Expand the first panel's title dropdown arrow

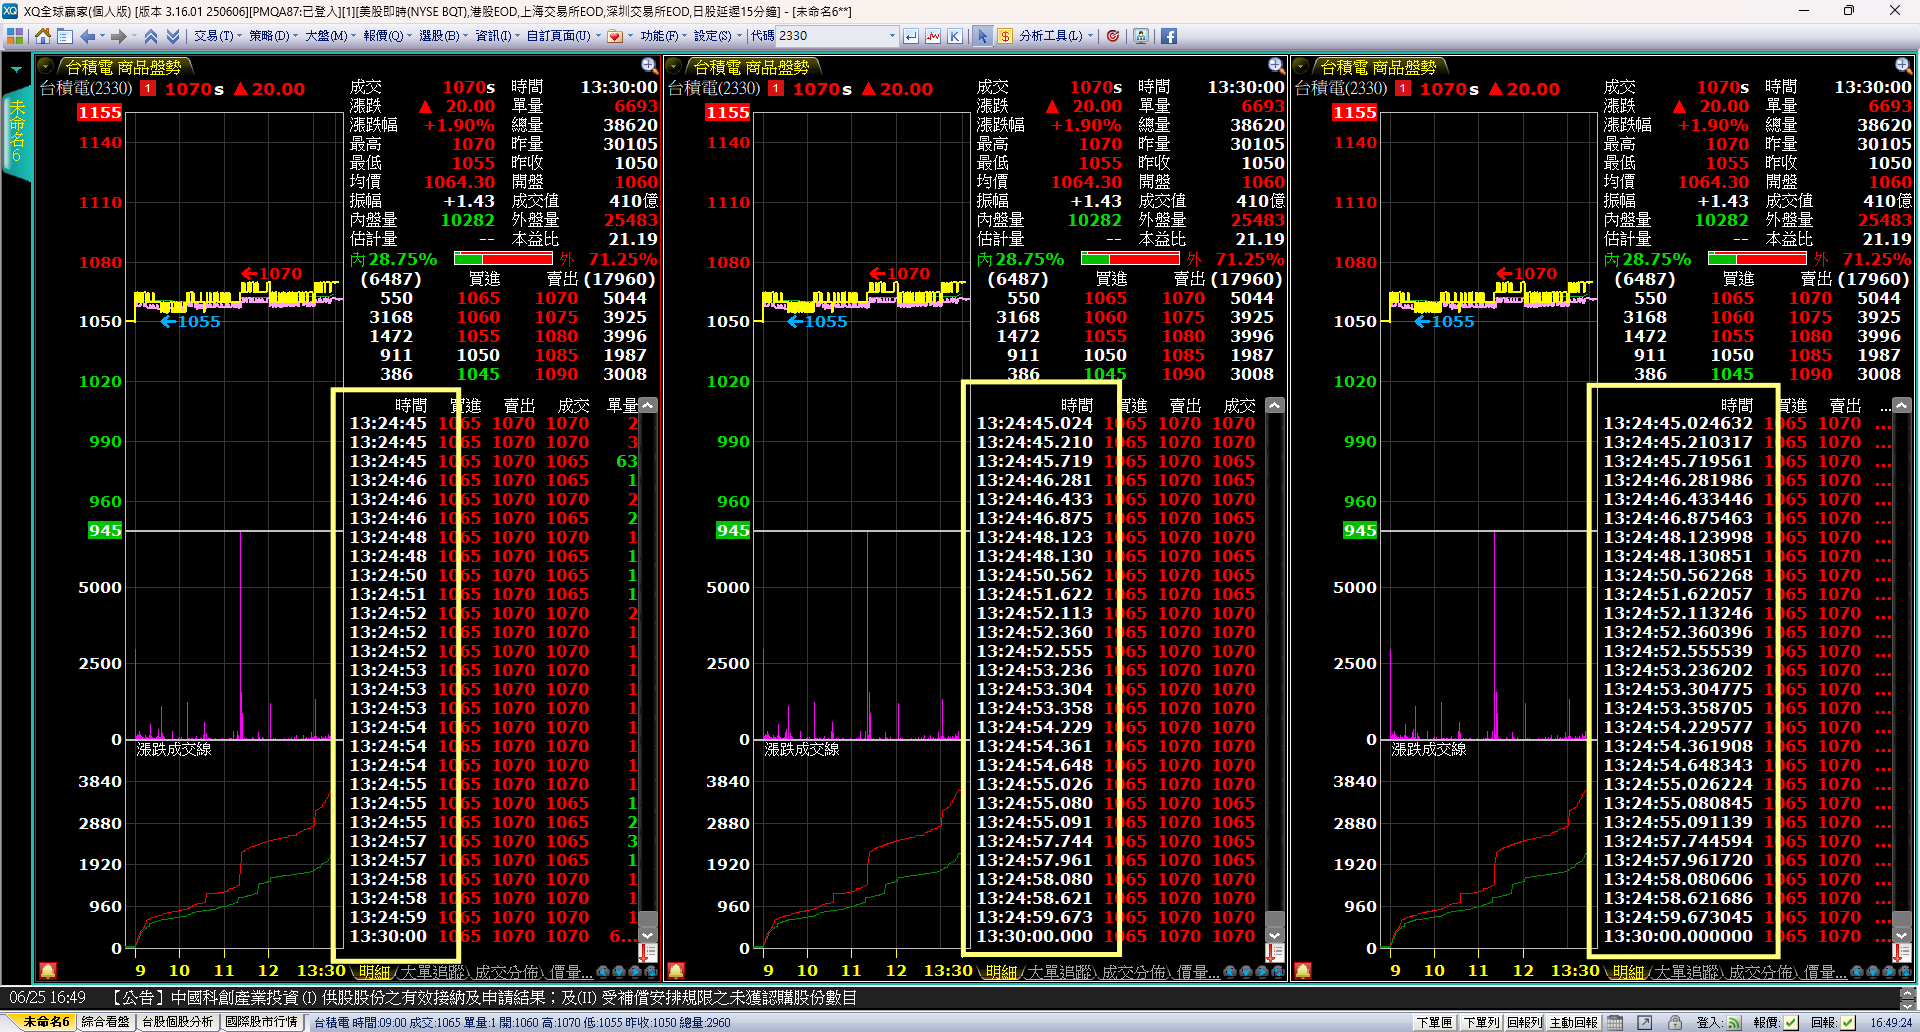(46, 67)
